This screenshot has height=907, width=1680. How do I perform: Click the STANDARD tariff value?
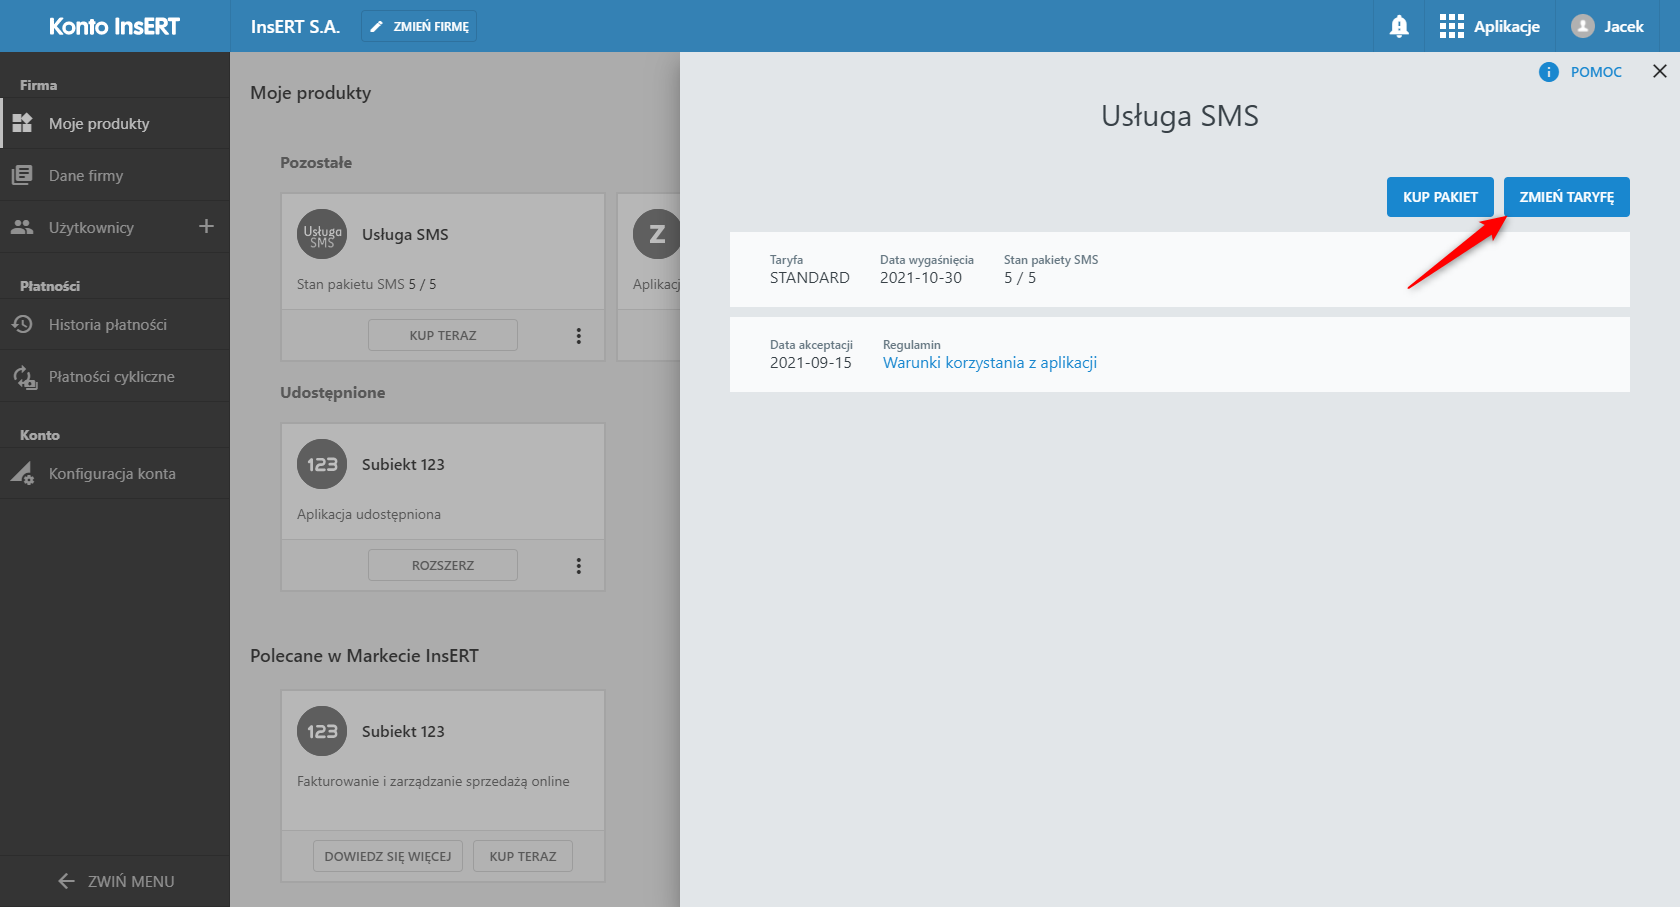(x=810, y=278)
